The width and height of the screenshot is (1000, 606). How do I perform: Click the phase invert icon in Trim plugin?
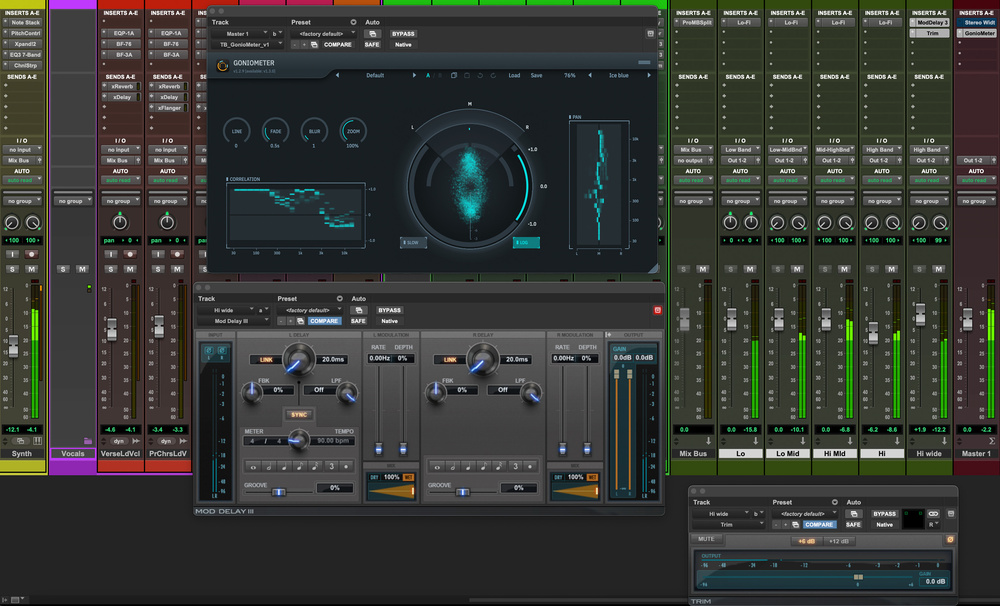tap(949, 540)
